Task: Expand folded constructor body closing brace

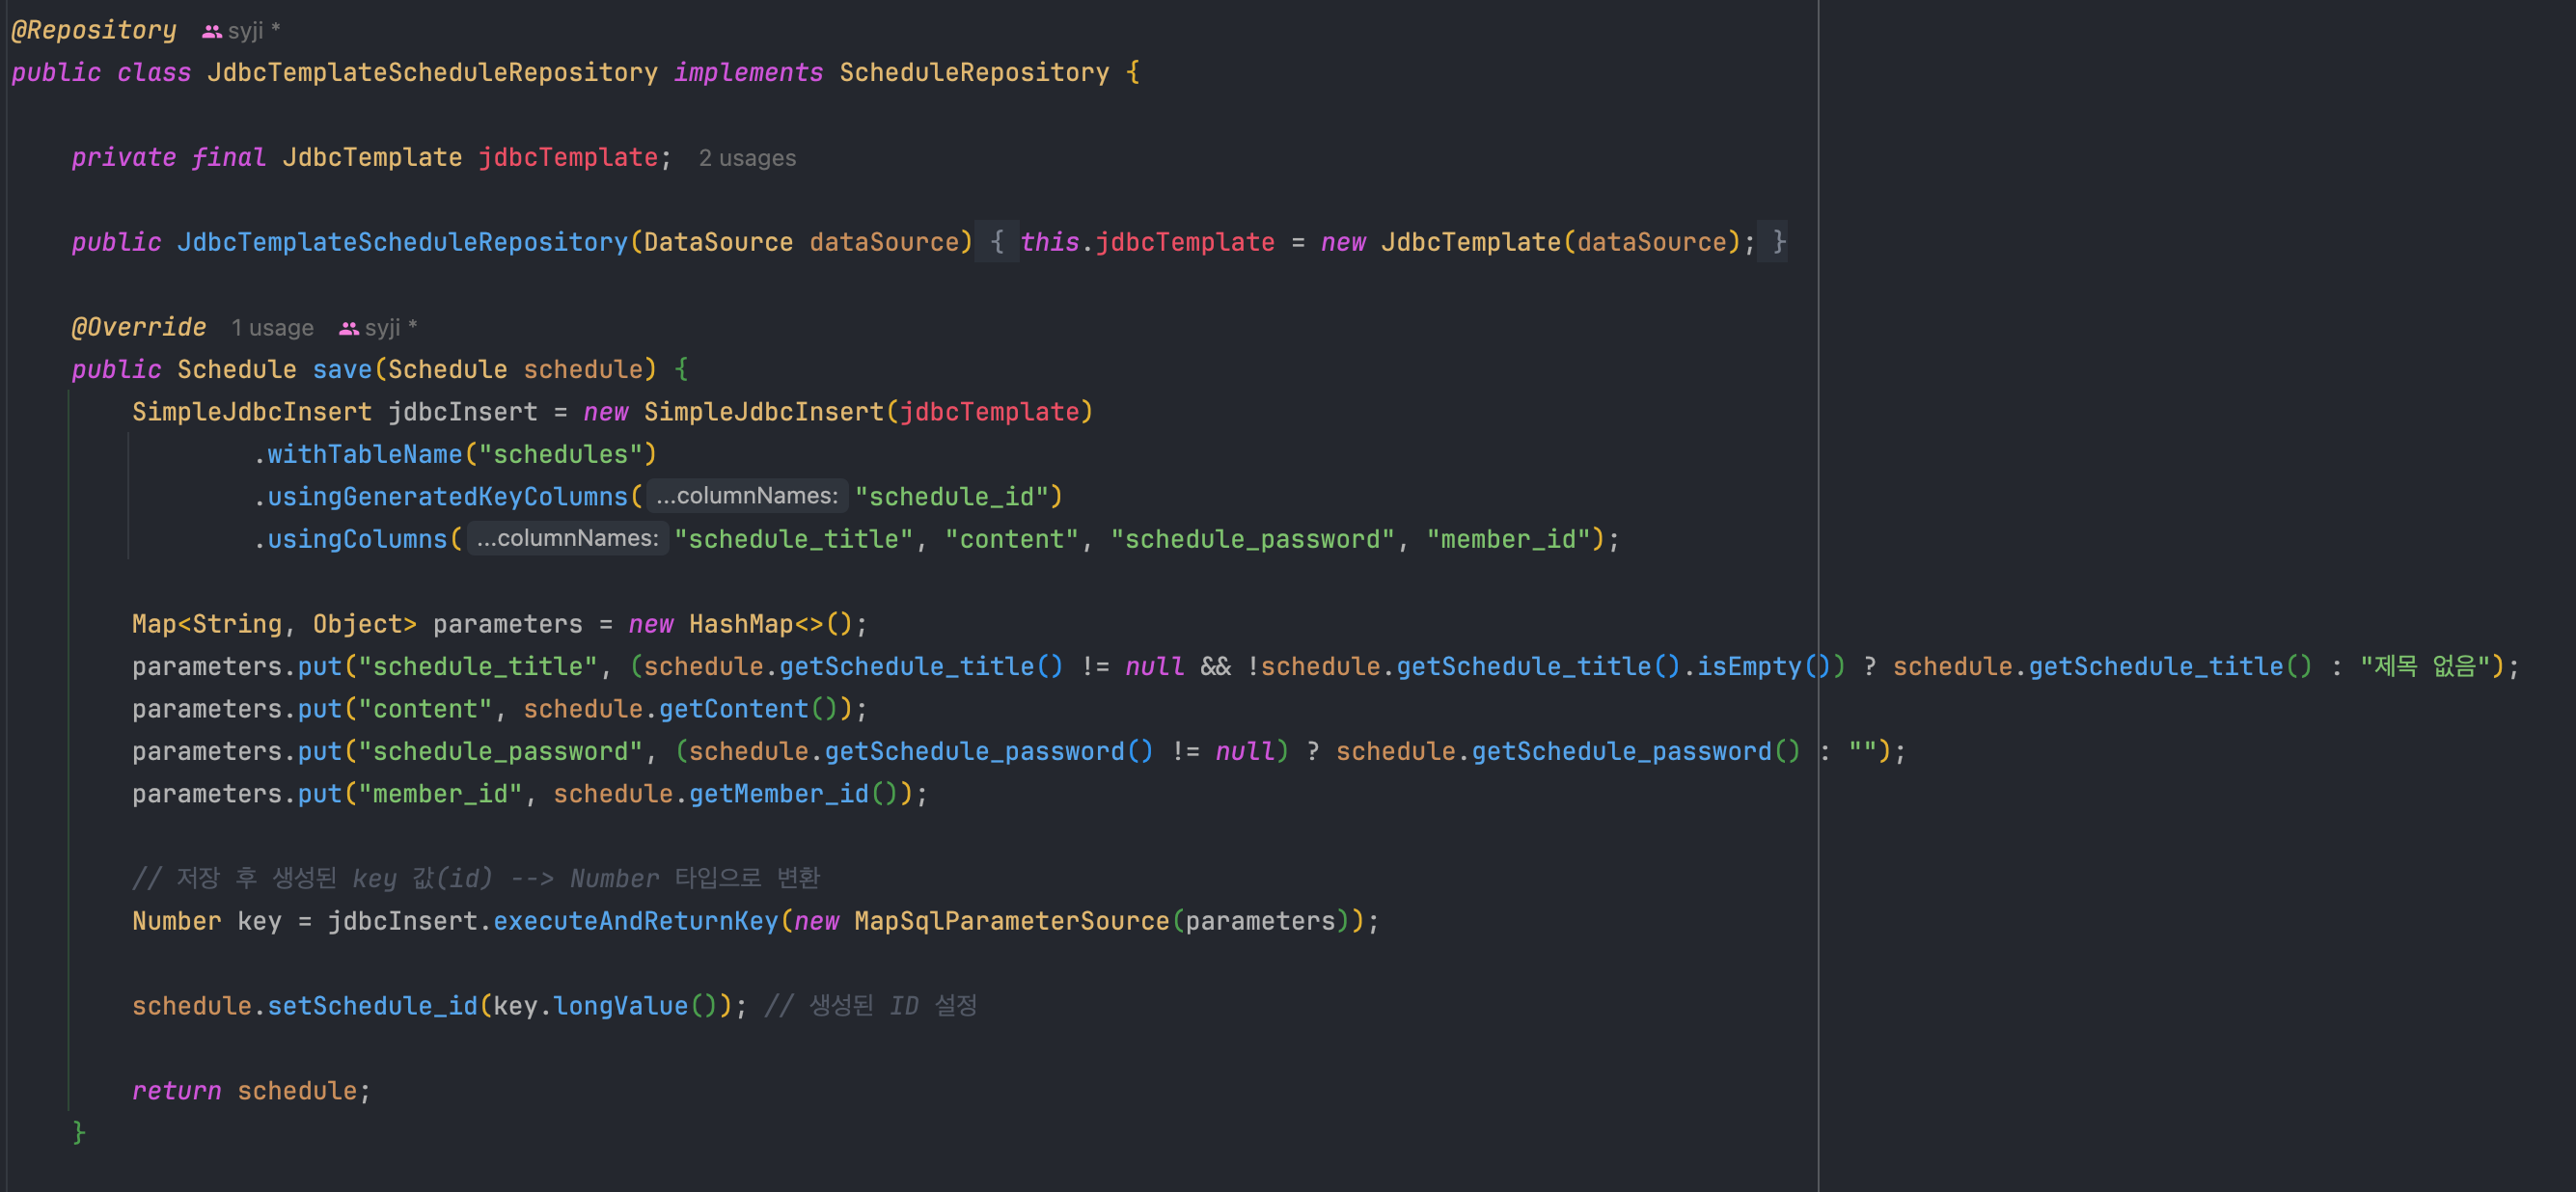Action: point(1773,242)
